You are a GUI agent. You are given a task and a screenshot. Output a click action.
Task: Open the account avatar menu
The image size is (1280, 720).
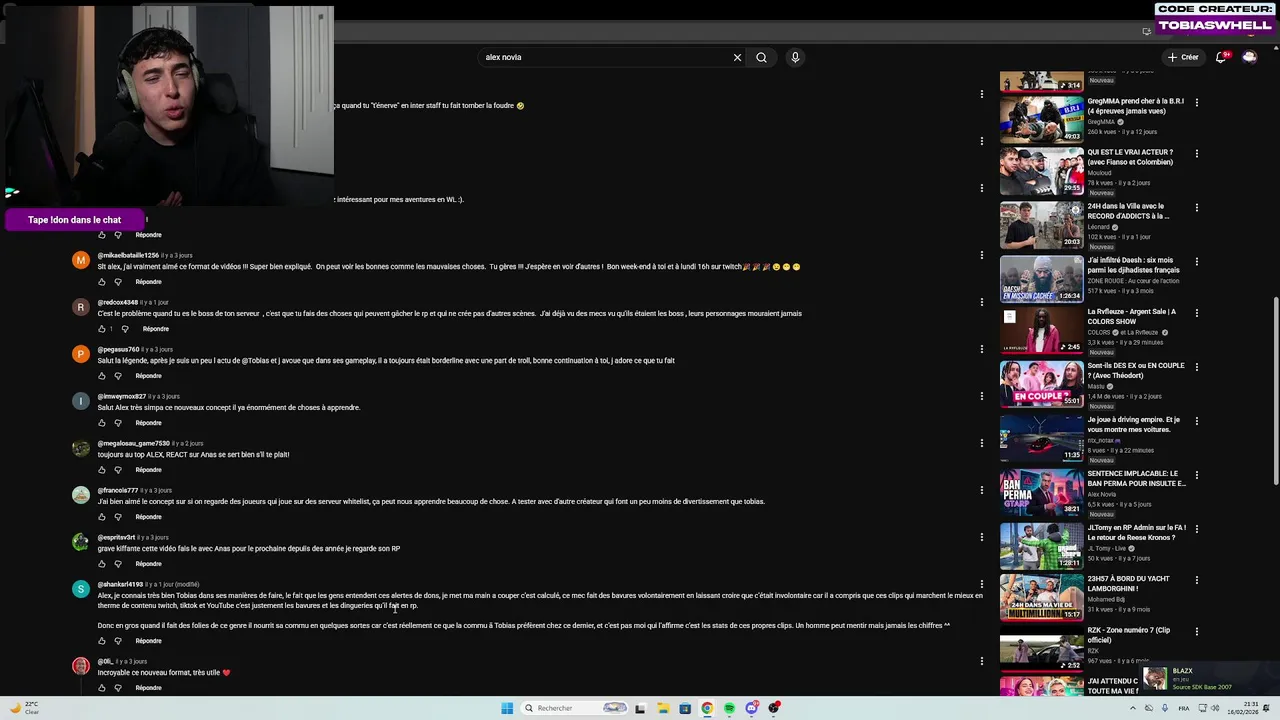pyautogui.click(x=1249, y=57)
